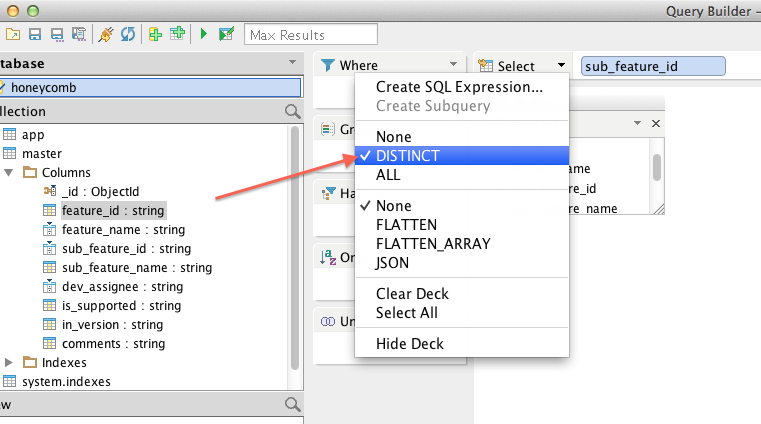Click the first save icon in toolbar

coord(35,35)
